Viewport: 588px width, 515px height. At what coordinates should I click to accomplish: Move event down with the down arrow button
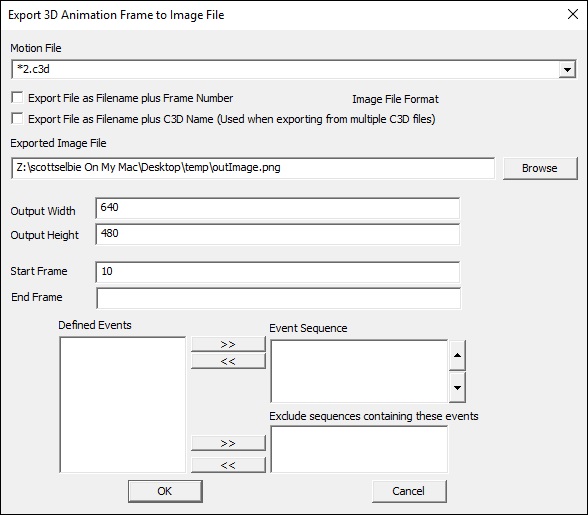(x=457, y=387)
